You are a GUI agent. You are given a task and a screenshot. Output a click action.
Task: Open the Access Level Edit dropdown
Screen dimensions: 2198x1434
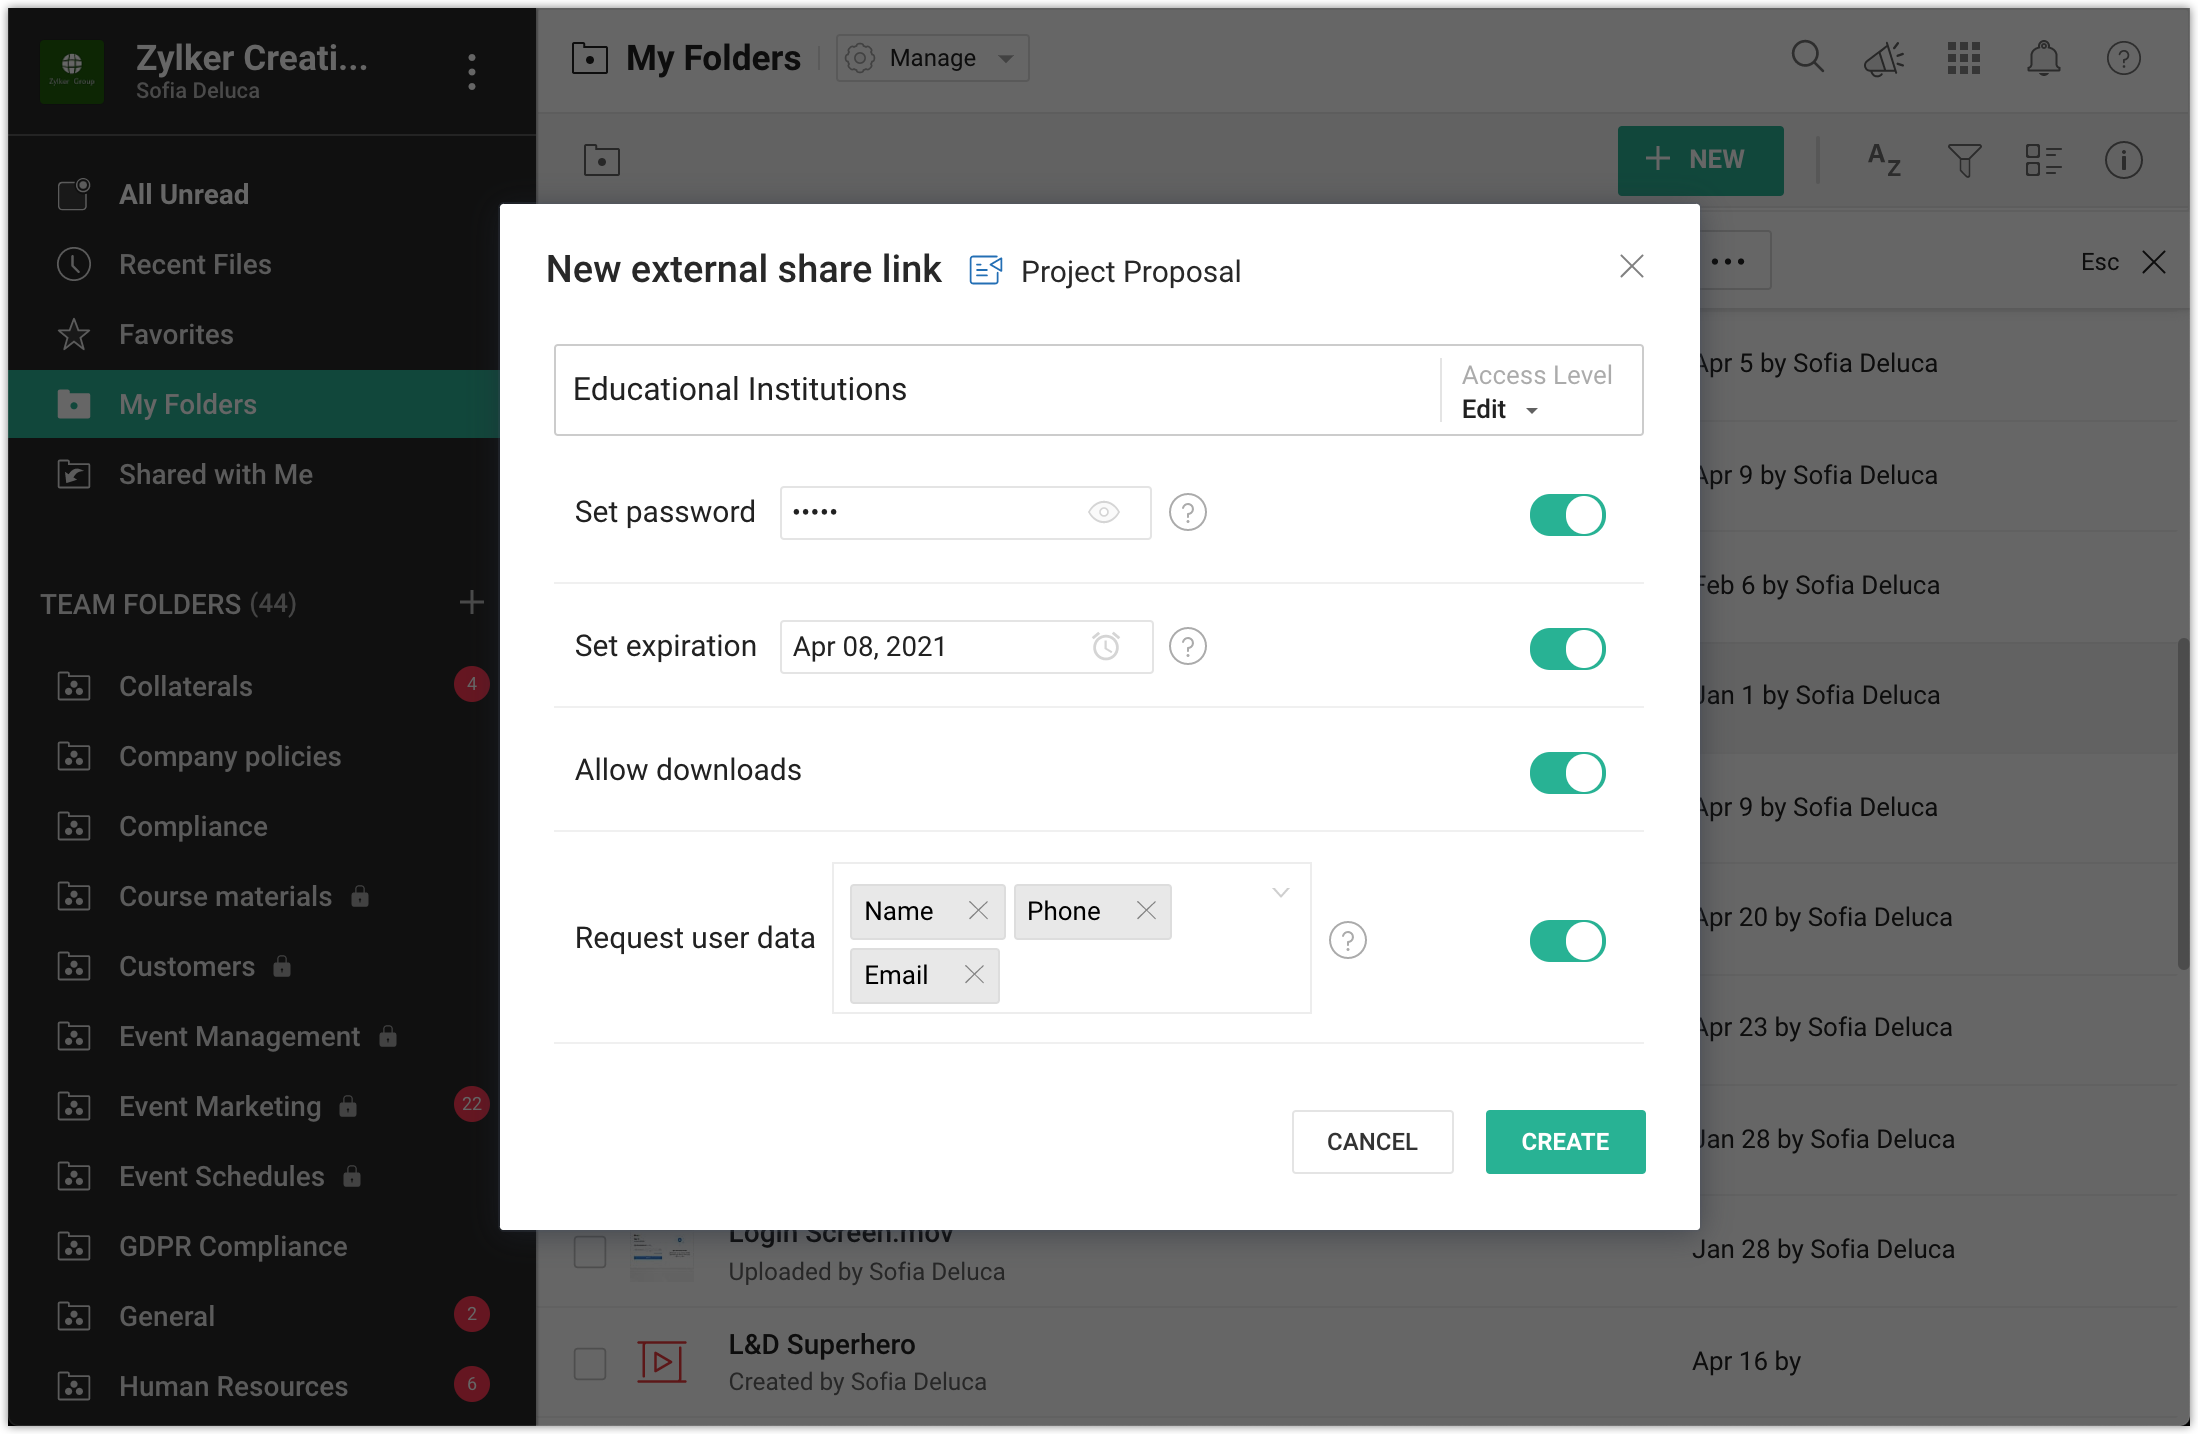pyautogui.click(x=1500, y=410)
